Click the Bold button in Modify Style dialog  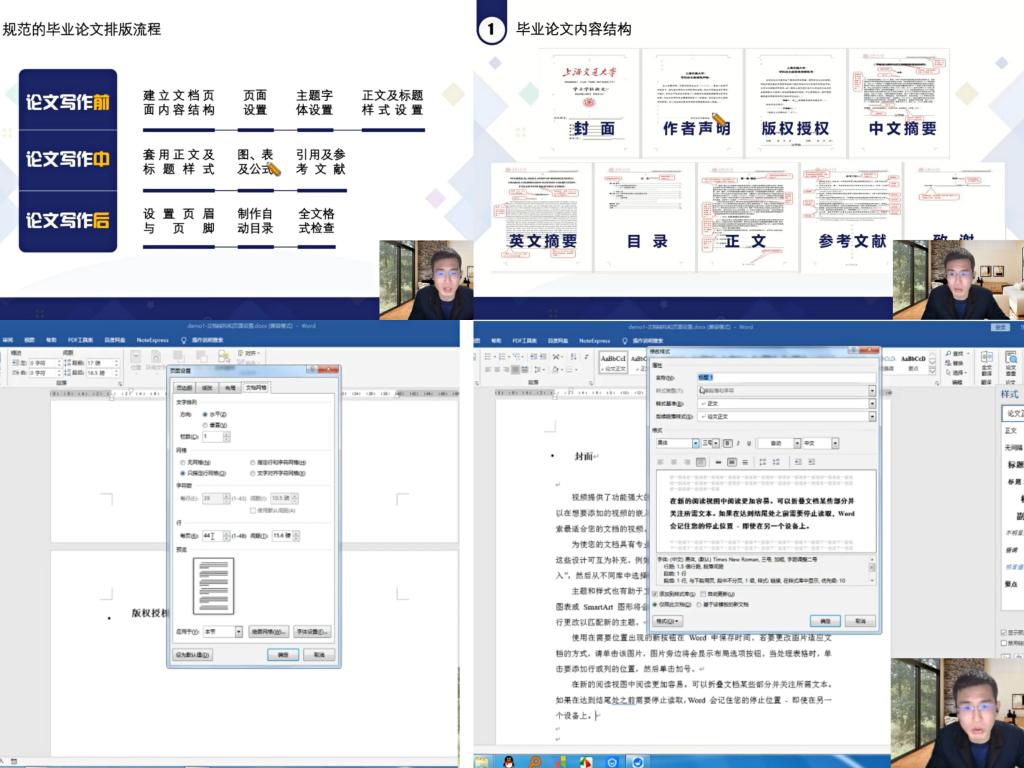(x=727, y=443)
